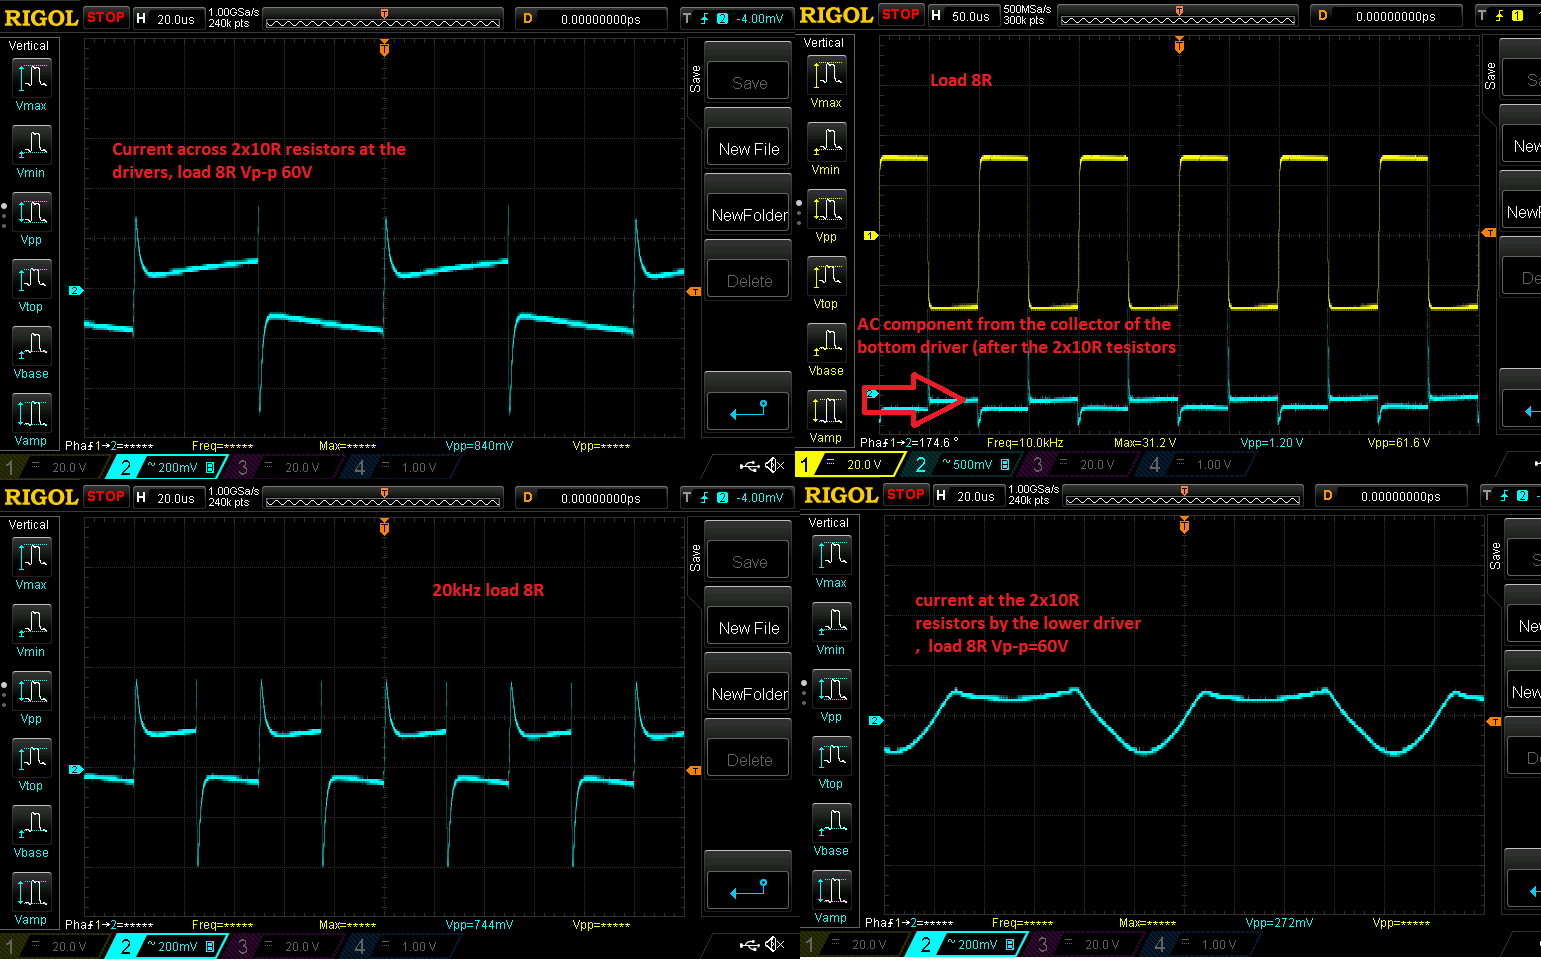Select channel 4 tab in the Vpp=272mV capture

click(1199, 944)
